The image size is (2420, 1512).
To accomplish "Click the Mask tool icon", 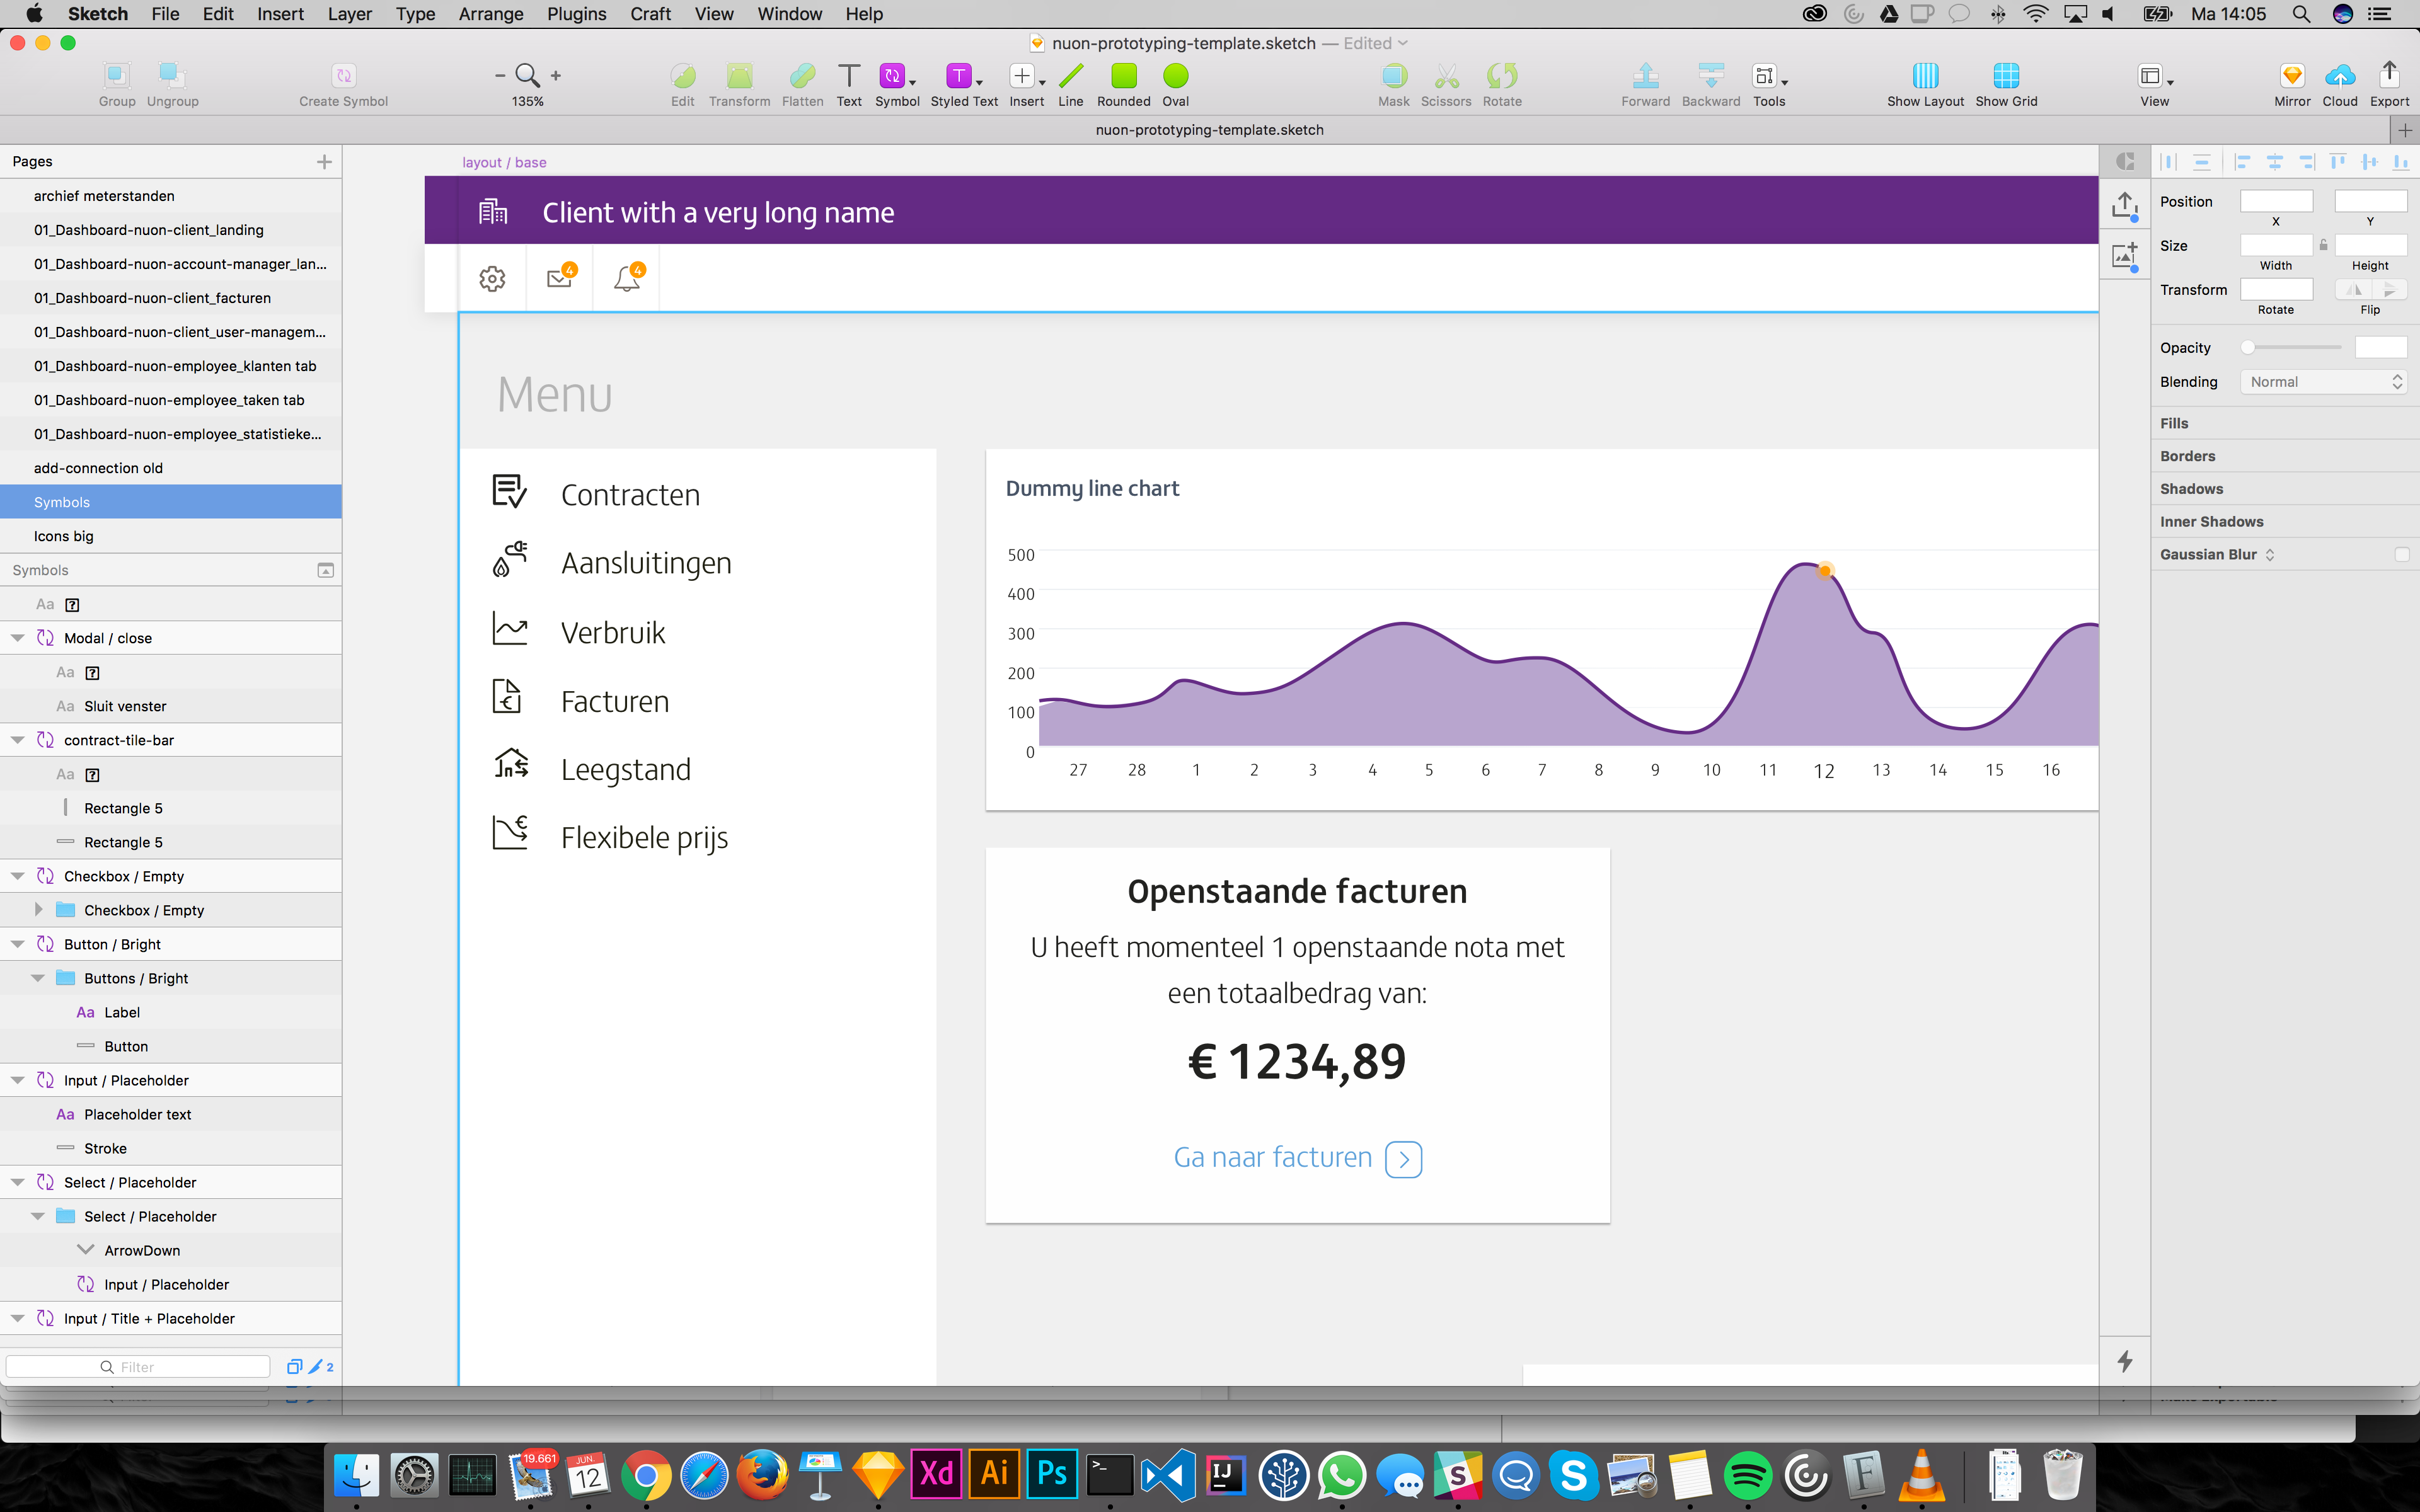I will [x=1394, y=76].
